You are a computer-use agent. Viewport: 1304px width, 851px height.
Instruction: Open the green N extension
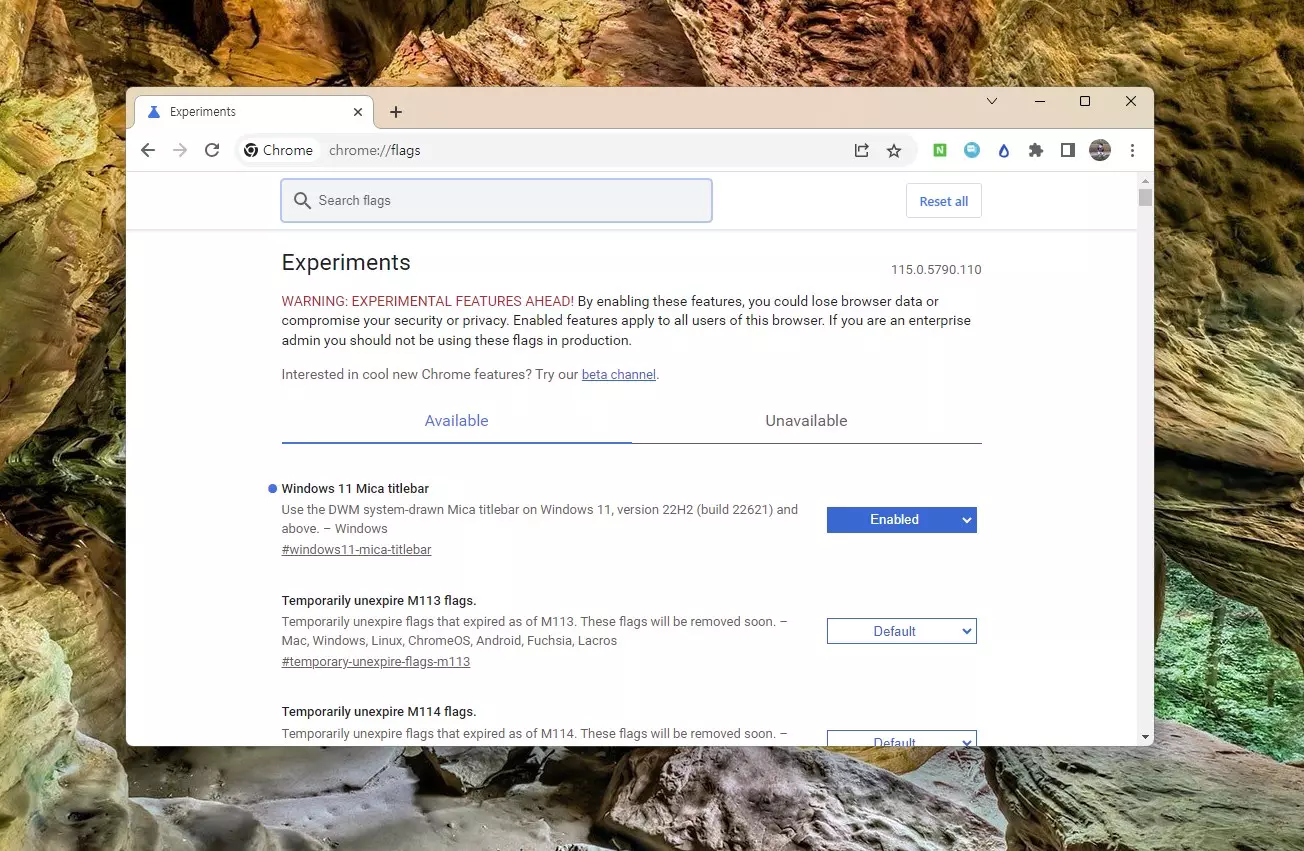tap(940, 150)
